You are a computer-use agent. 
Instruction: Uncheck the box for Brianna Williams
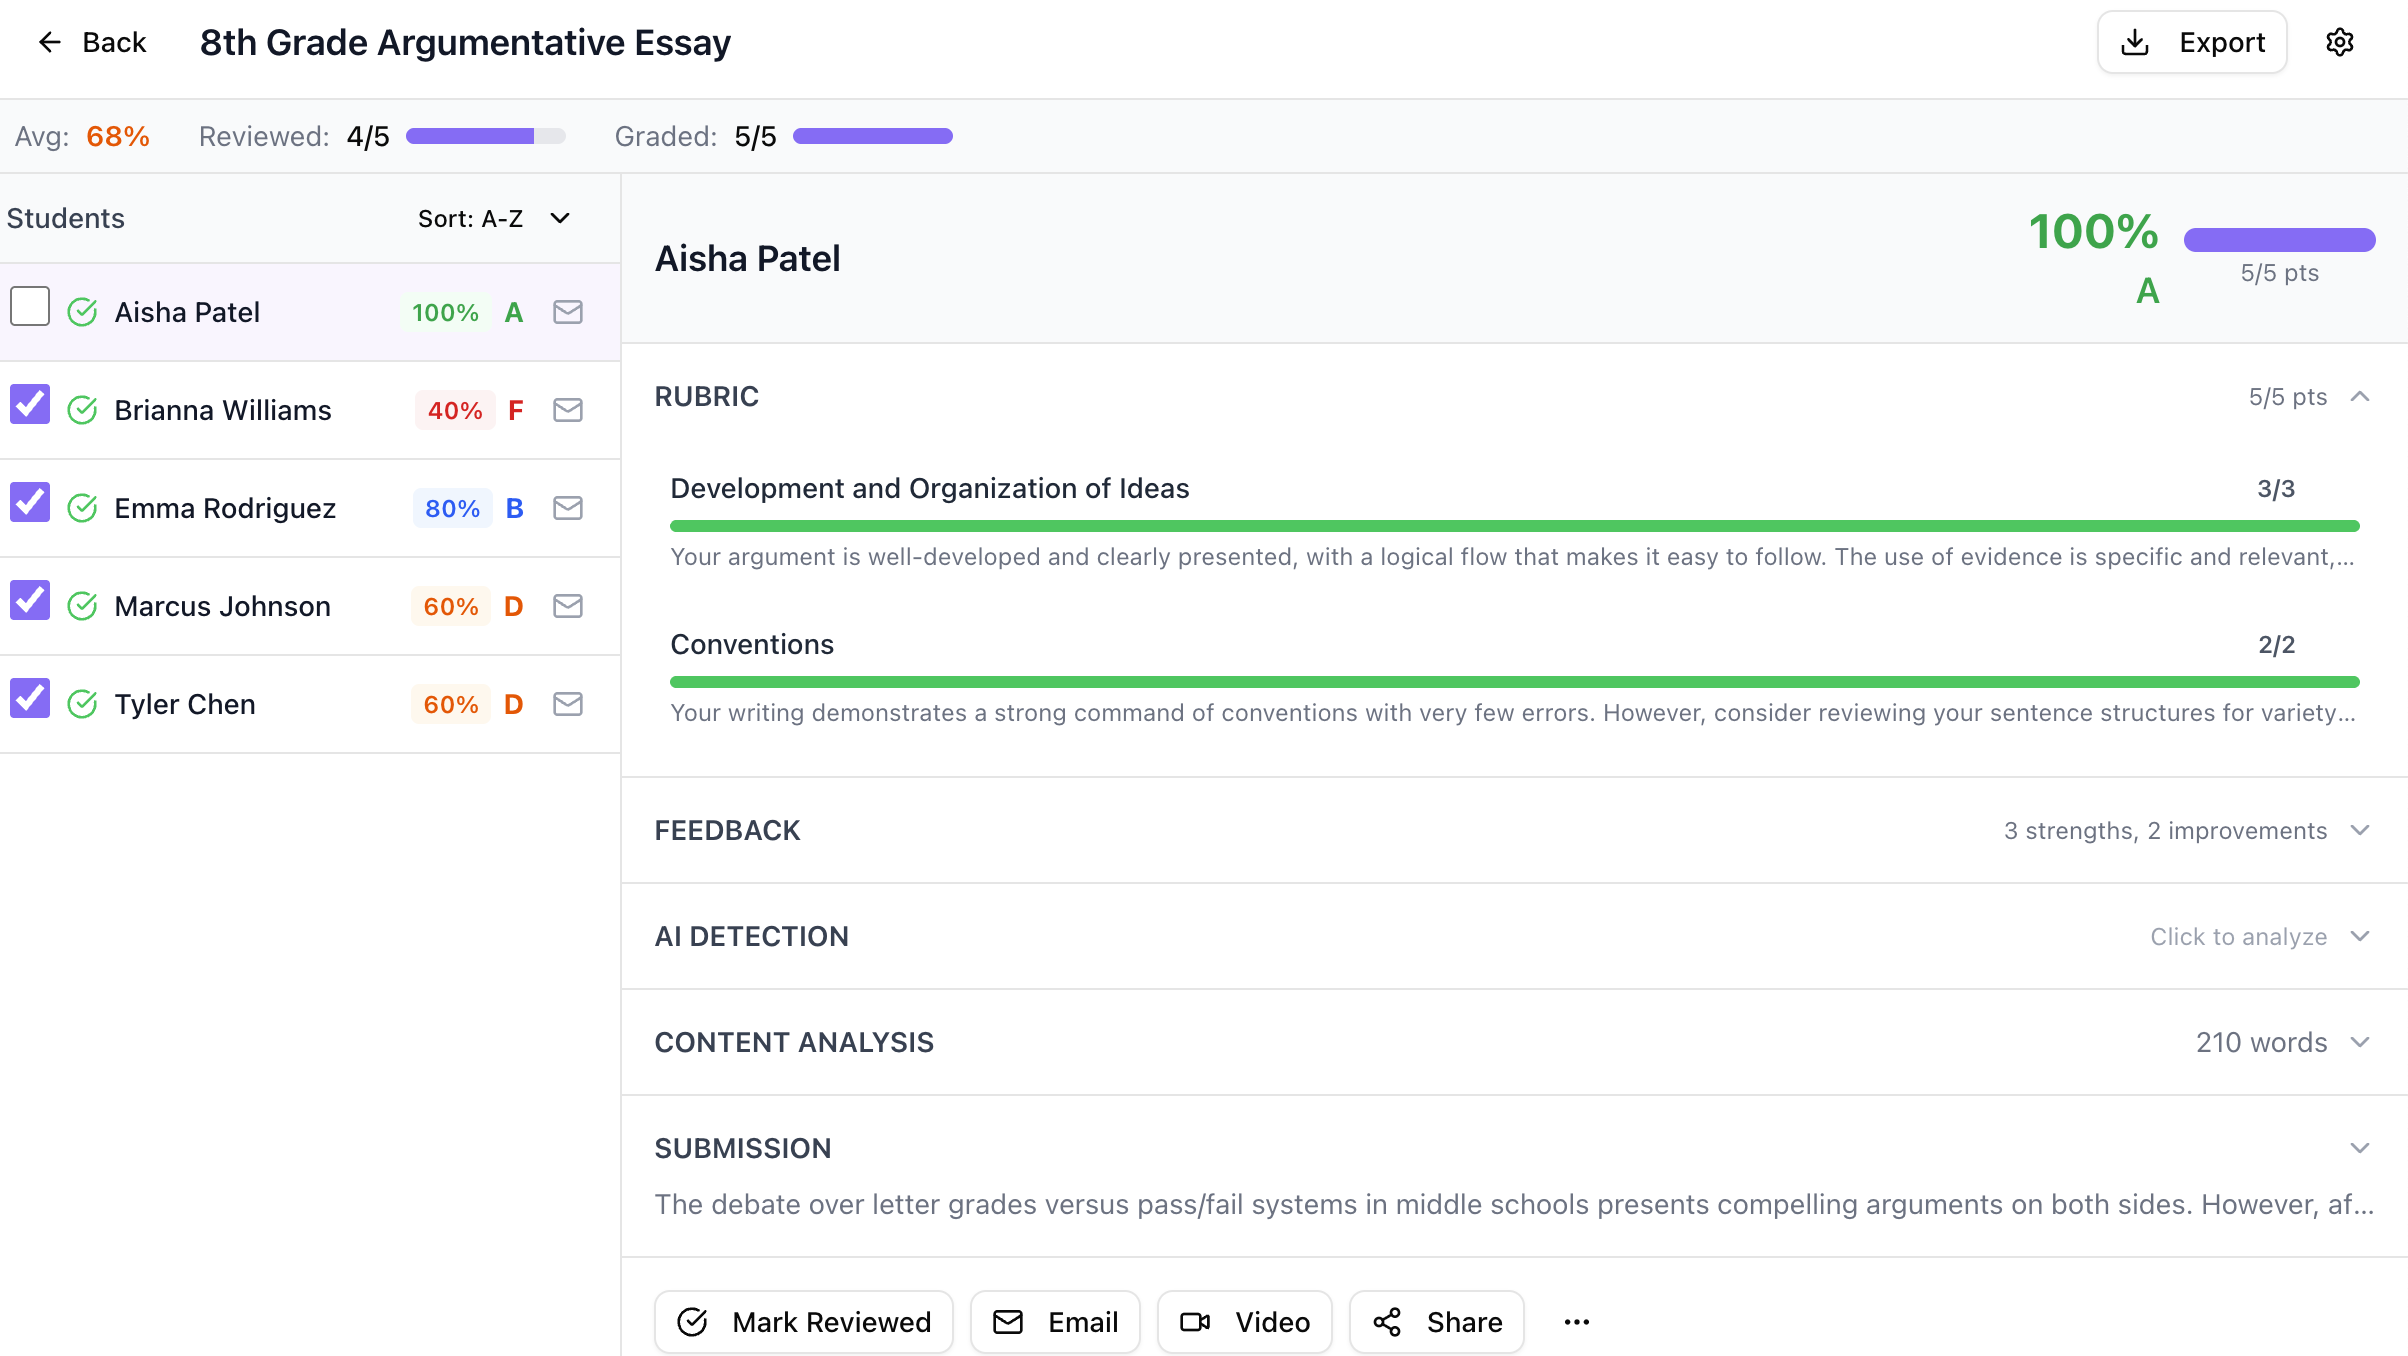[30, 404]
